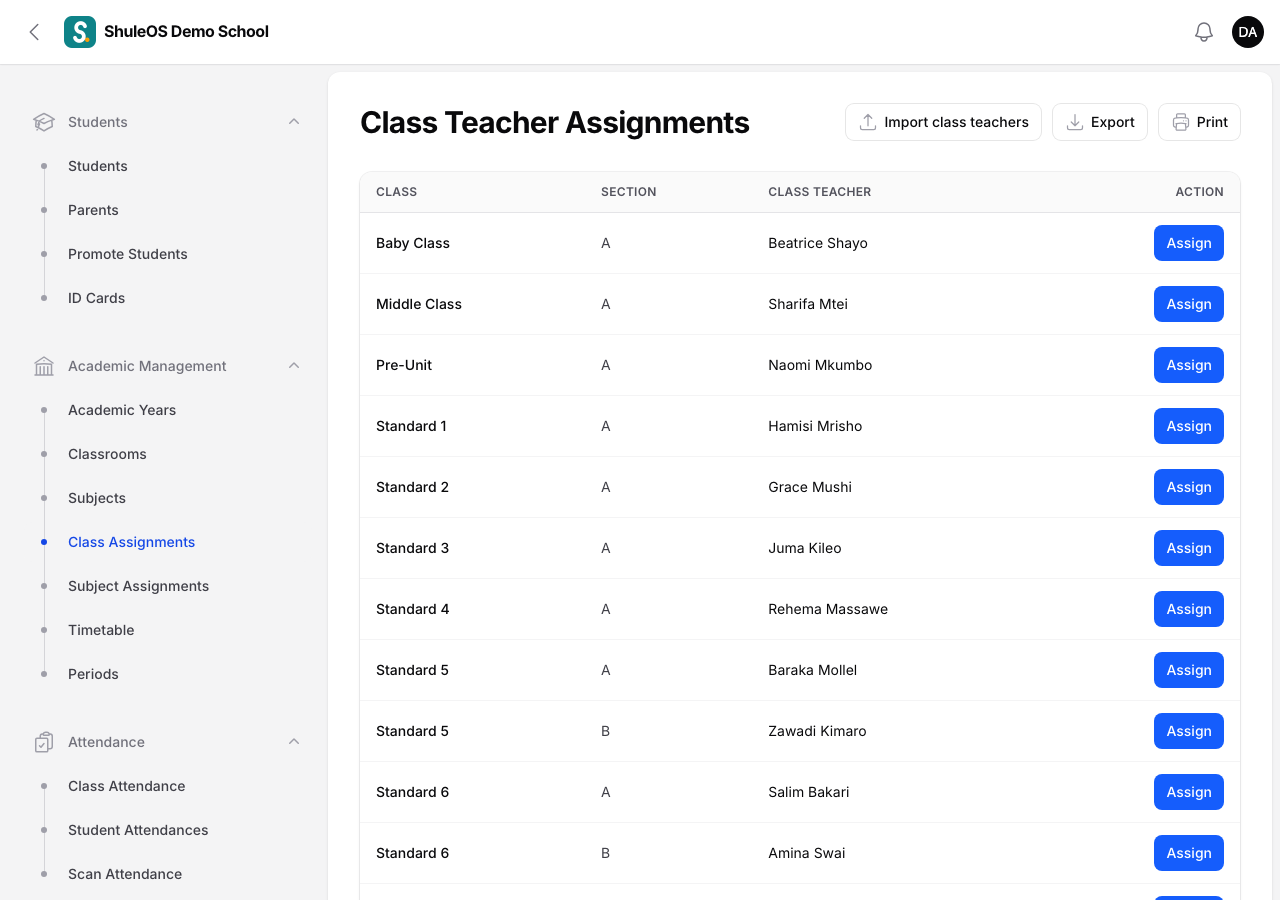Open Promote Students page
This screenshot has height=900, width=1280.
(x=128, y=254)
